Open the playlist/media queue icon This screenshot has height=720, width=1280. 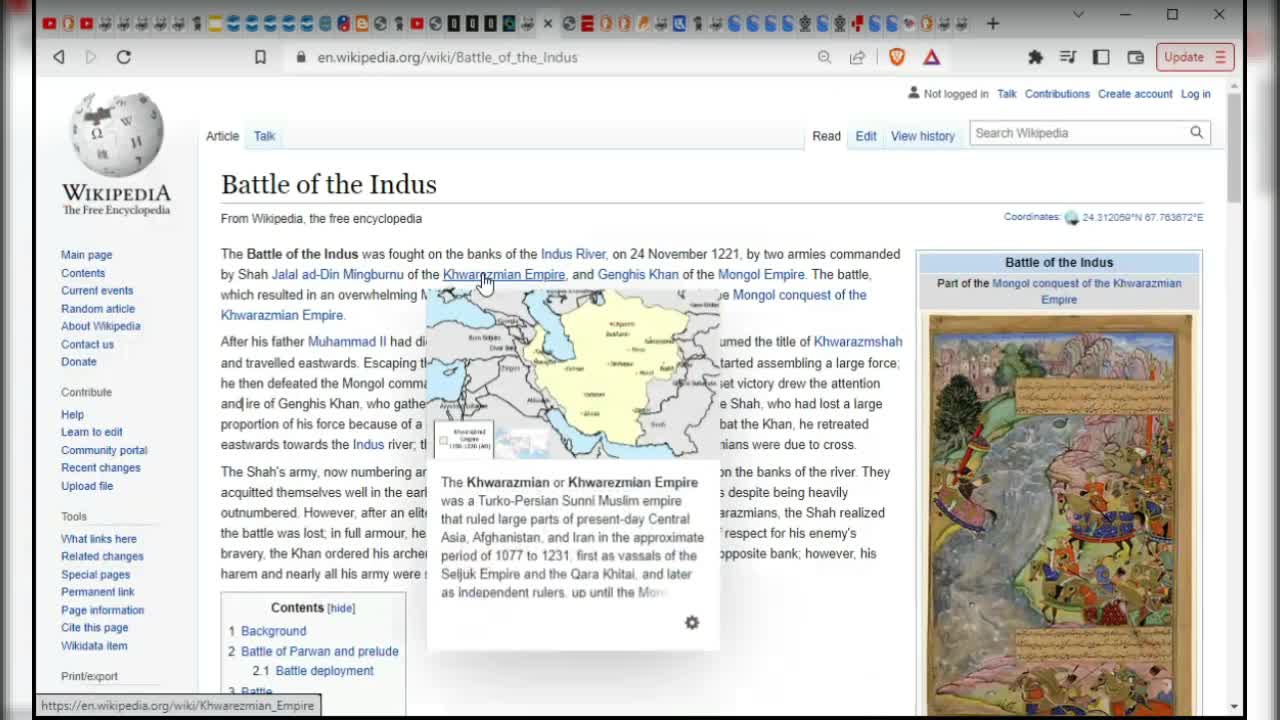(1068, 57)
